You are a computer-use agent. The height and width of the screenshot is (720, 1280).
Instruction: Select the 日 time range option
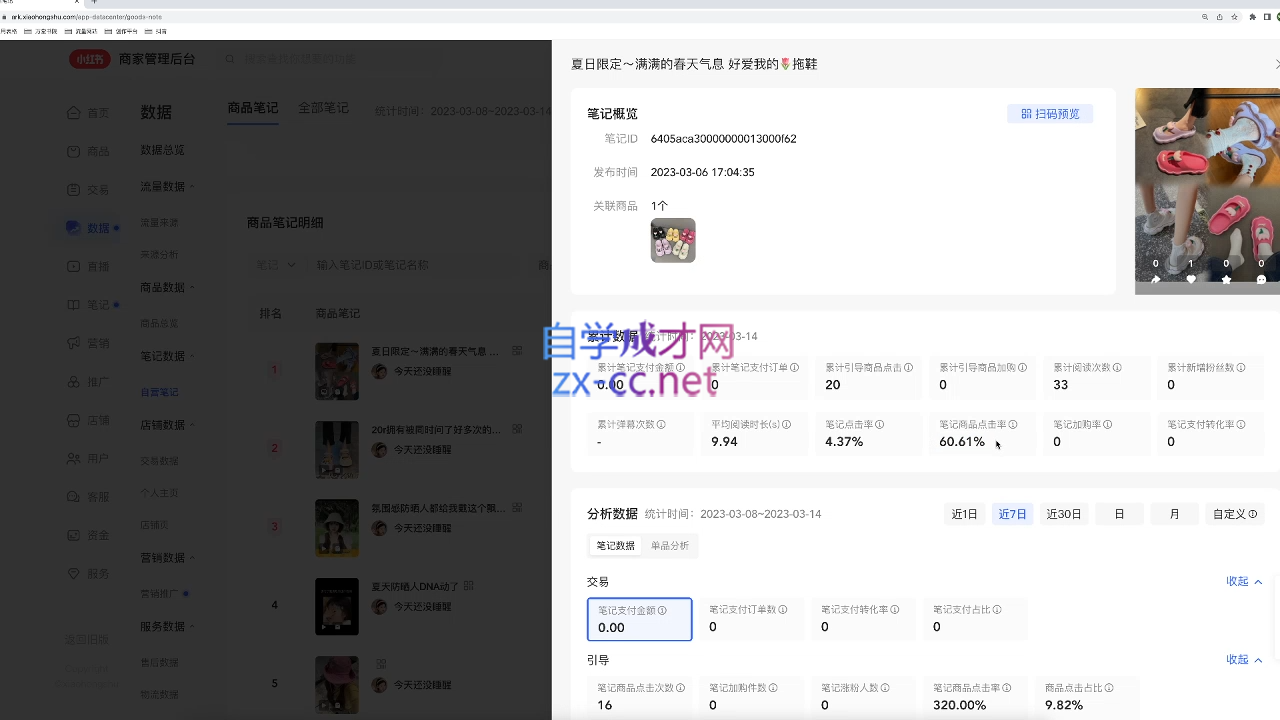(x=1119, y=514)
